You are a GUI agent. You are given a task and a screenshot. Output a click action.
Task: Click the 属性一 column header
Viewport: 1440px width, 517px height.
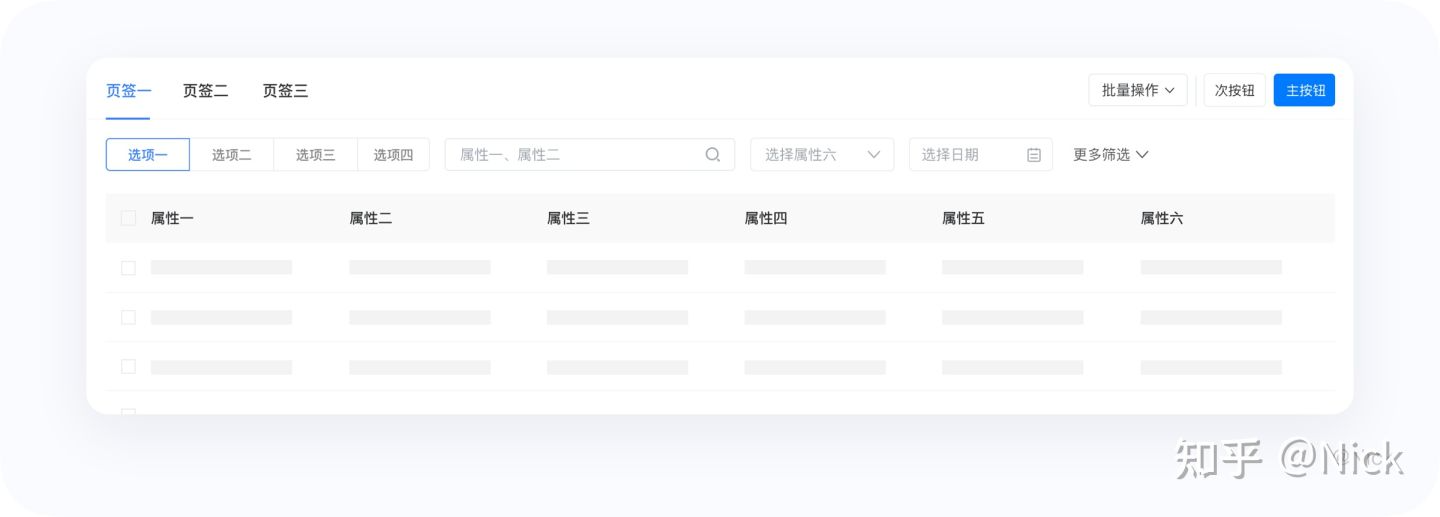click(172, 218)
